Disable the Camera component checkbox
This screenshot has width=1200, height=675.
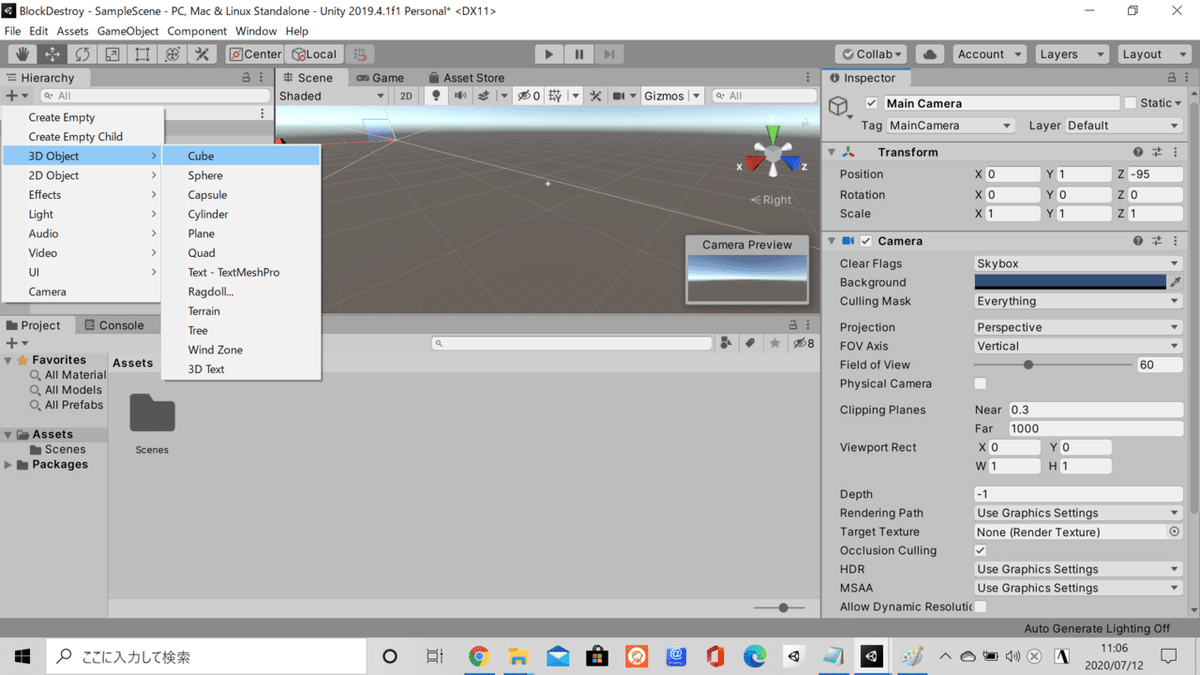[x=866, y=241]
